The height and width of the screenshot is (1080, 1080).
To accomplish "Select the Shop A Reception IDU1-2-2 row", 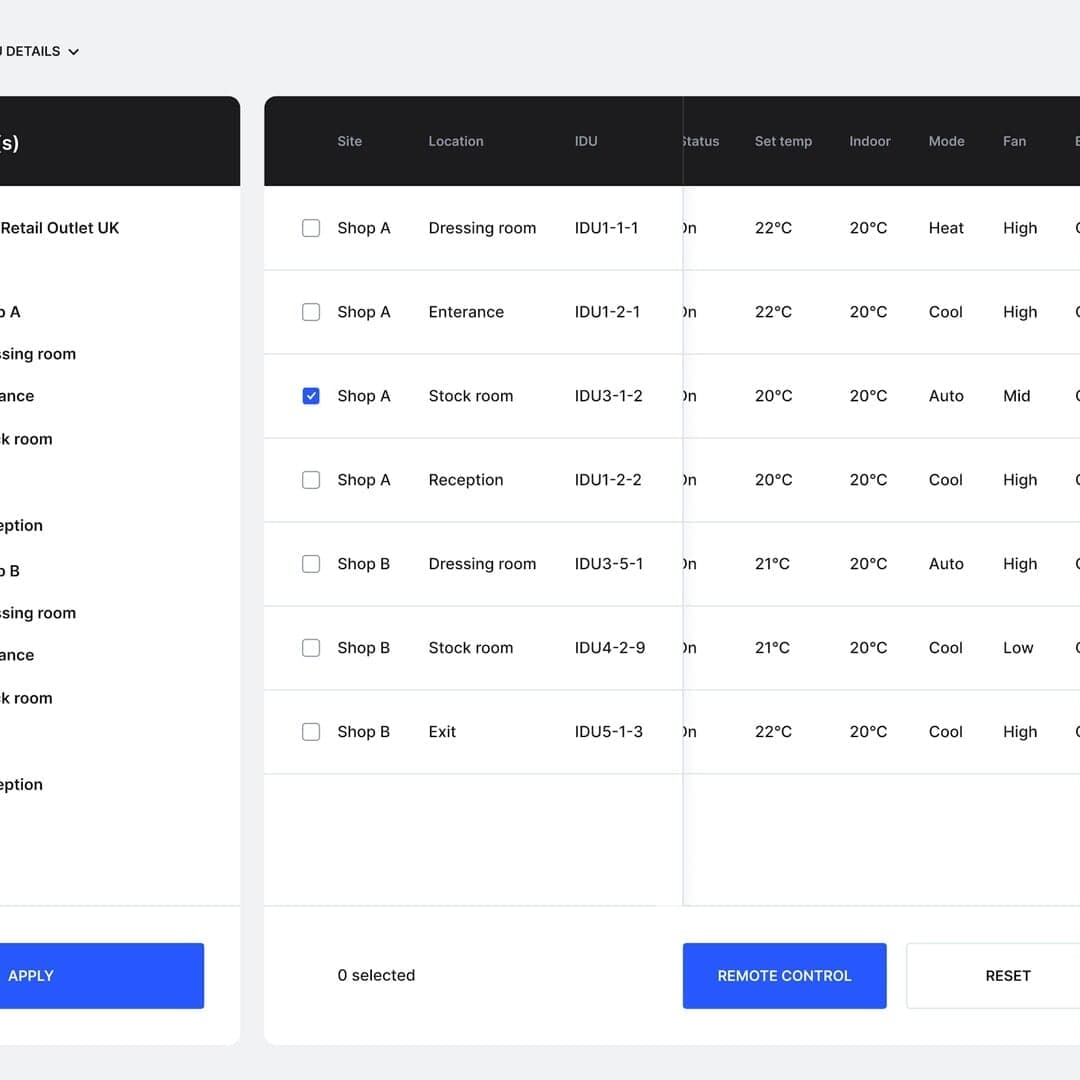I will (x=311, y=480).
